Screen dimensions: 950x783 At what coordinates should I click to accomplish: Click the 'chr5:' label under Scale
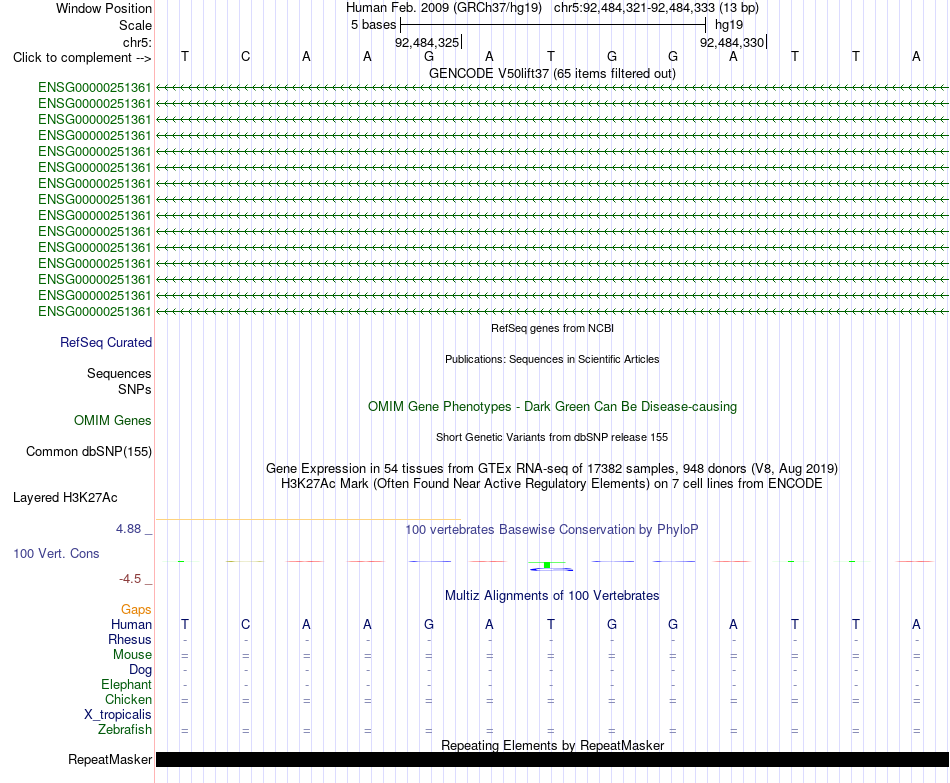pyautogui.click(x=137, y=42)
